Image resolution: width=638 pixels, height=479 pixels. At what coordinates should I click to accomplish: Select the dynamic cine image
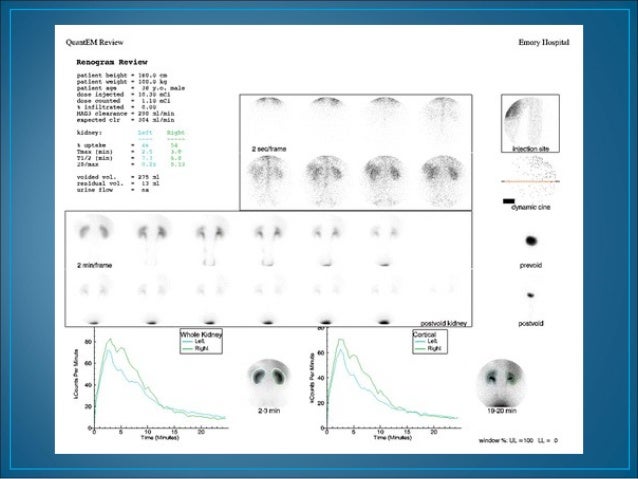click(531, 183)
